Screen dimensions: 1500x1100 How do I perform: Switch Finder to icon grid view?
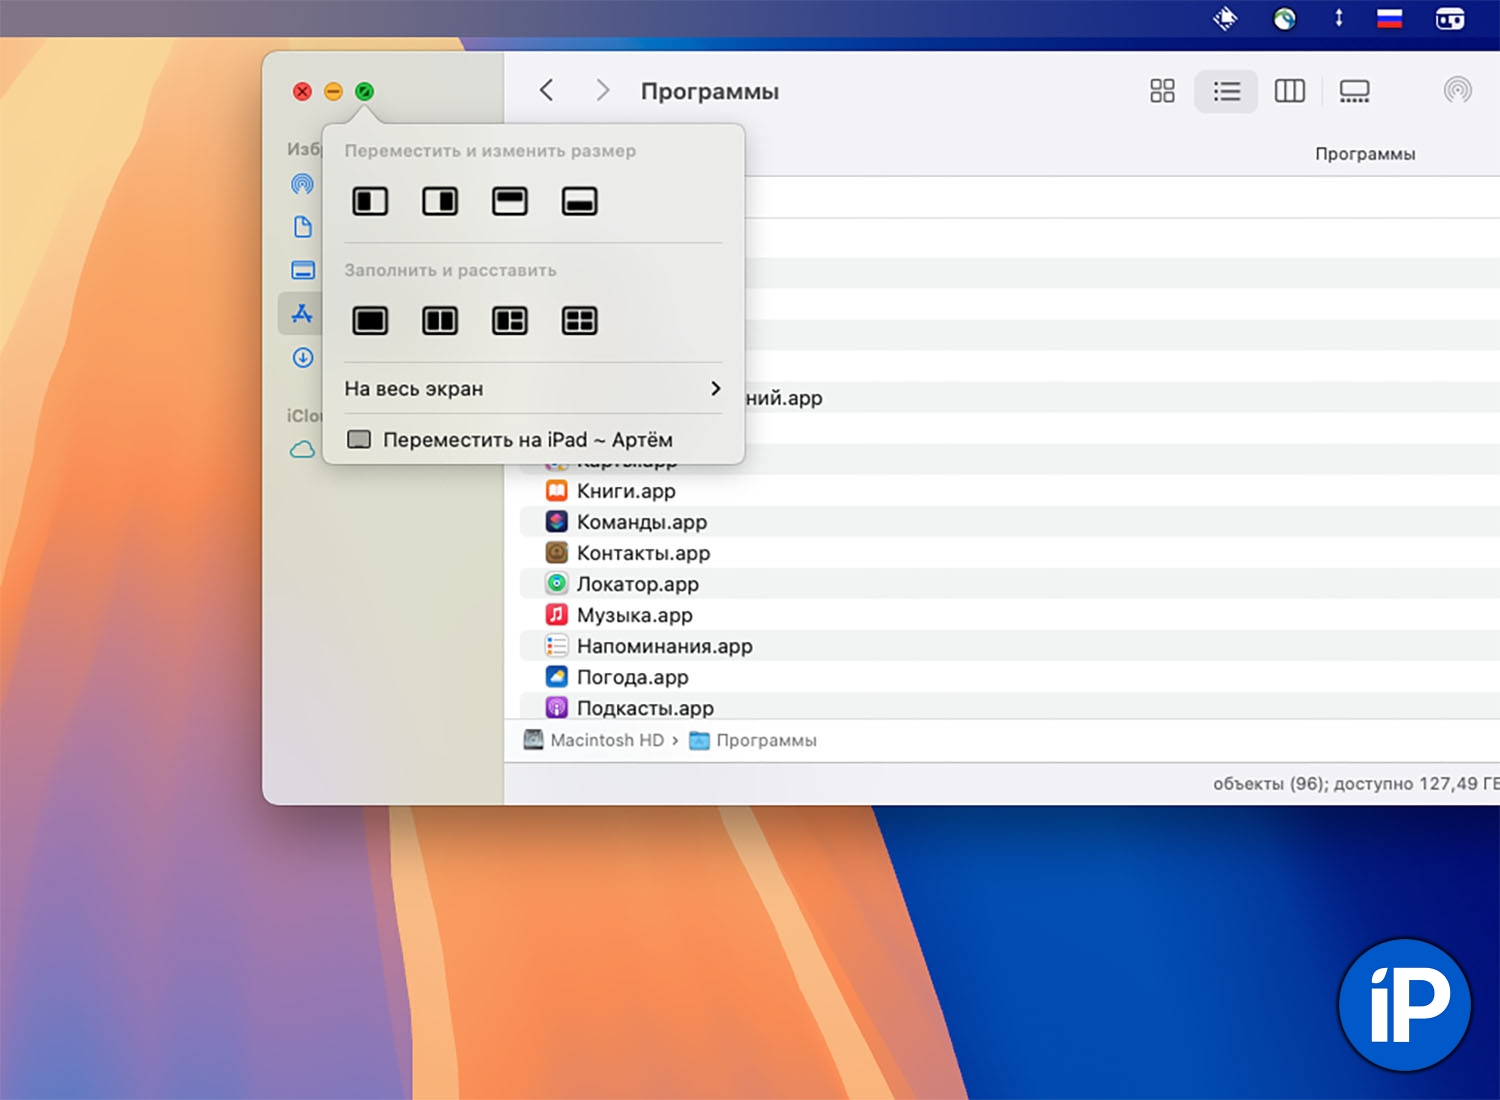pyautogui.click(x=1162, y=92)
